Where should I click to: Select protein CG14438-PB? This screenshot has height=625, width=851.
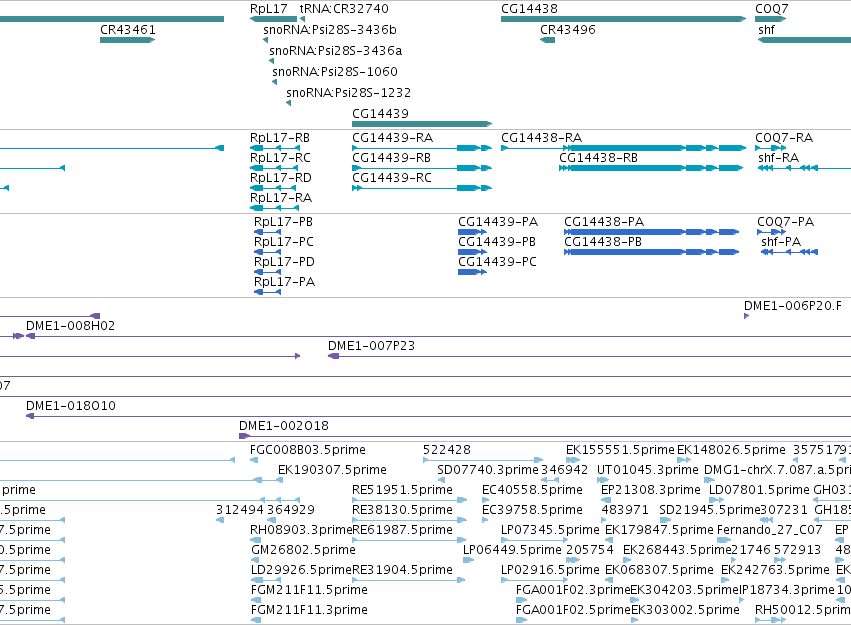click(x=603, y=242)
